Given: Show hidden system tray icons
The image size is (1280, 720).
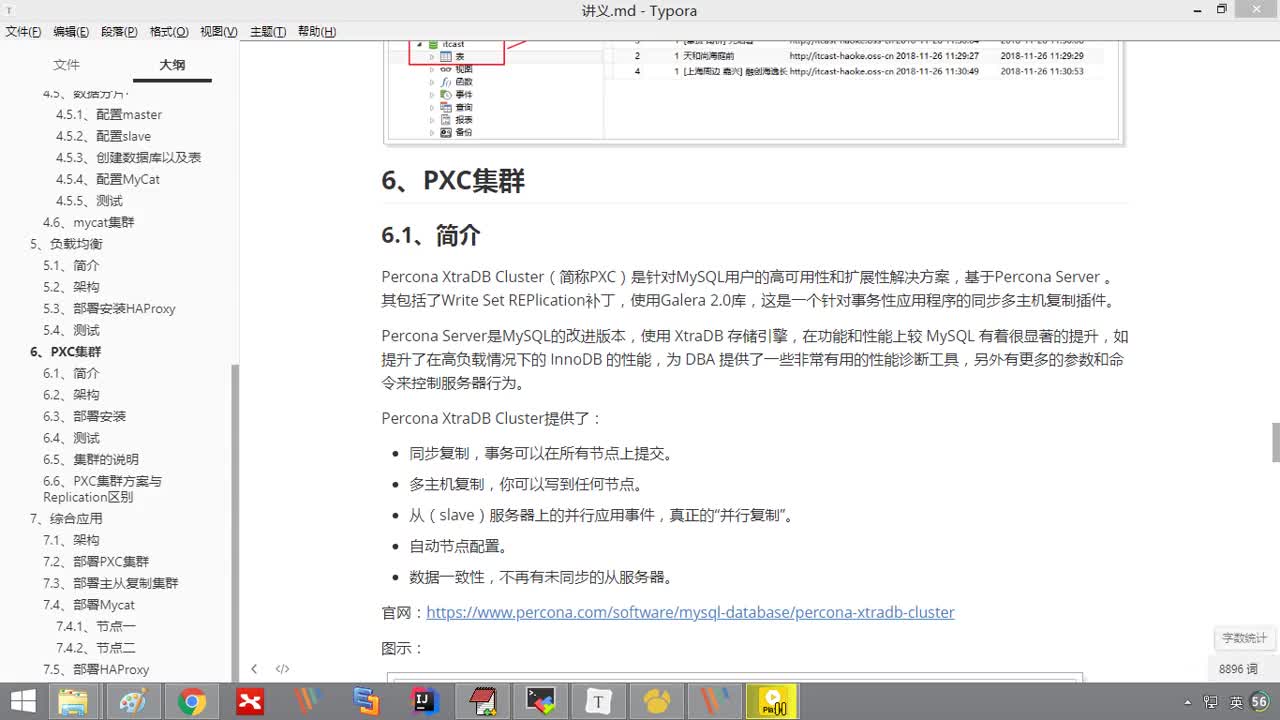Looking at the screenshot, I should 1187,702.
